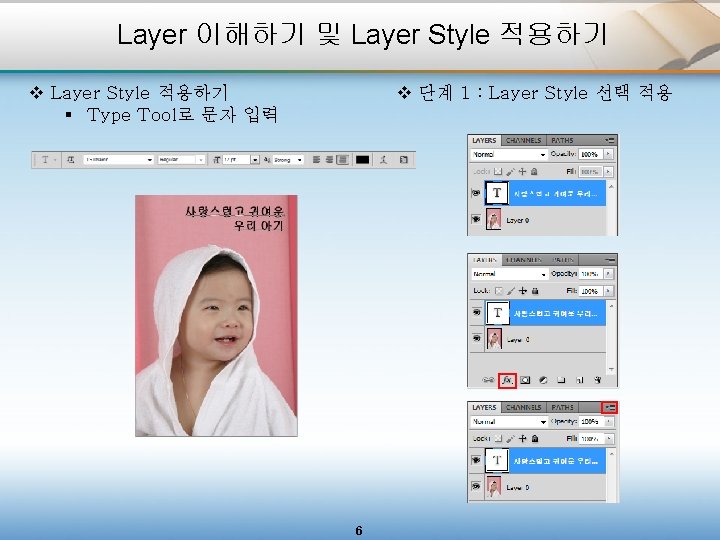
Task: Toggle lock position in middle Layers panel
Action: (x=523, y=291)
